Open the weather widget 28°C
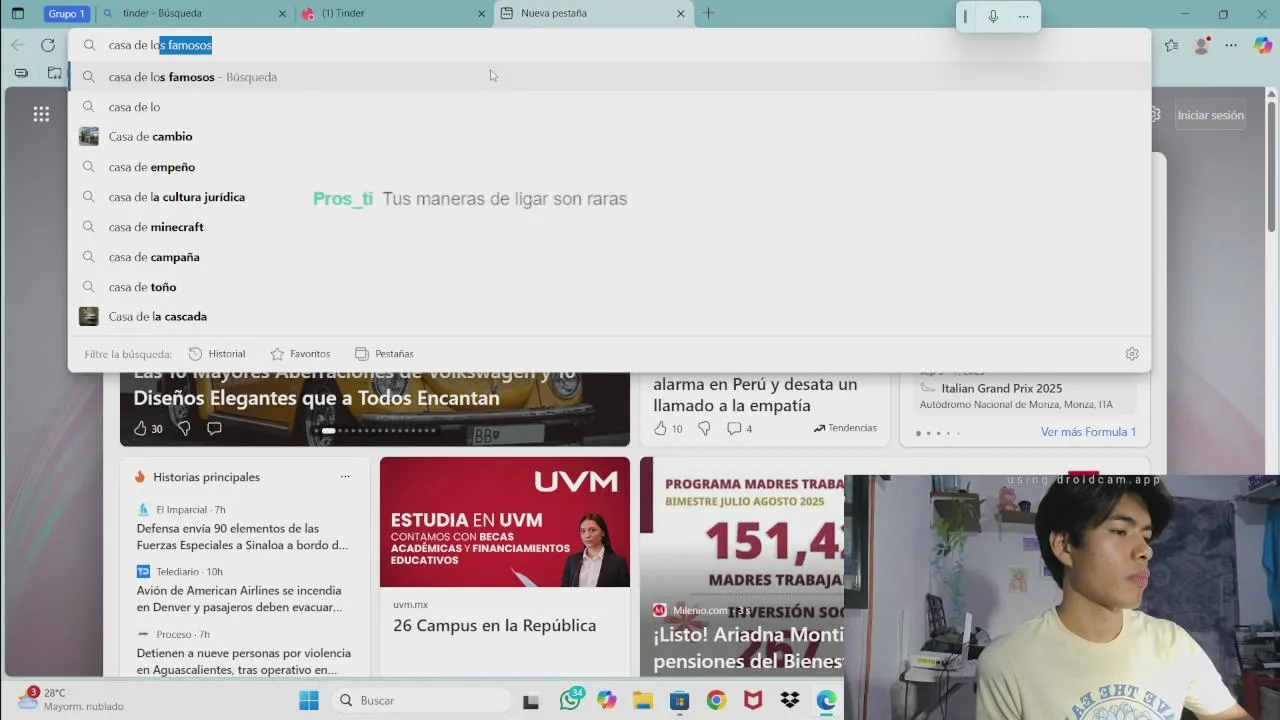 pyautogui.click(x=70, y=699)
